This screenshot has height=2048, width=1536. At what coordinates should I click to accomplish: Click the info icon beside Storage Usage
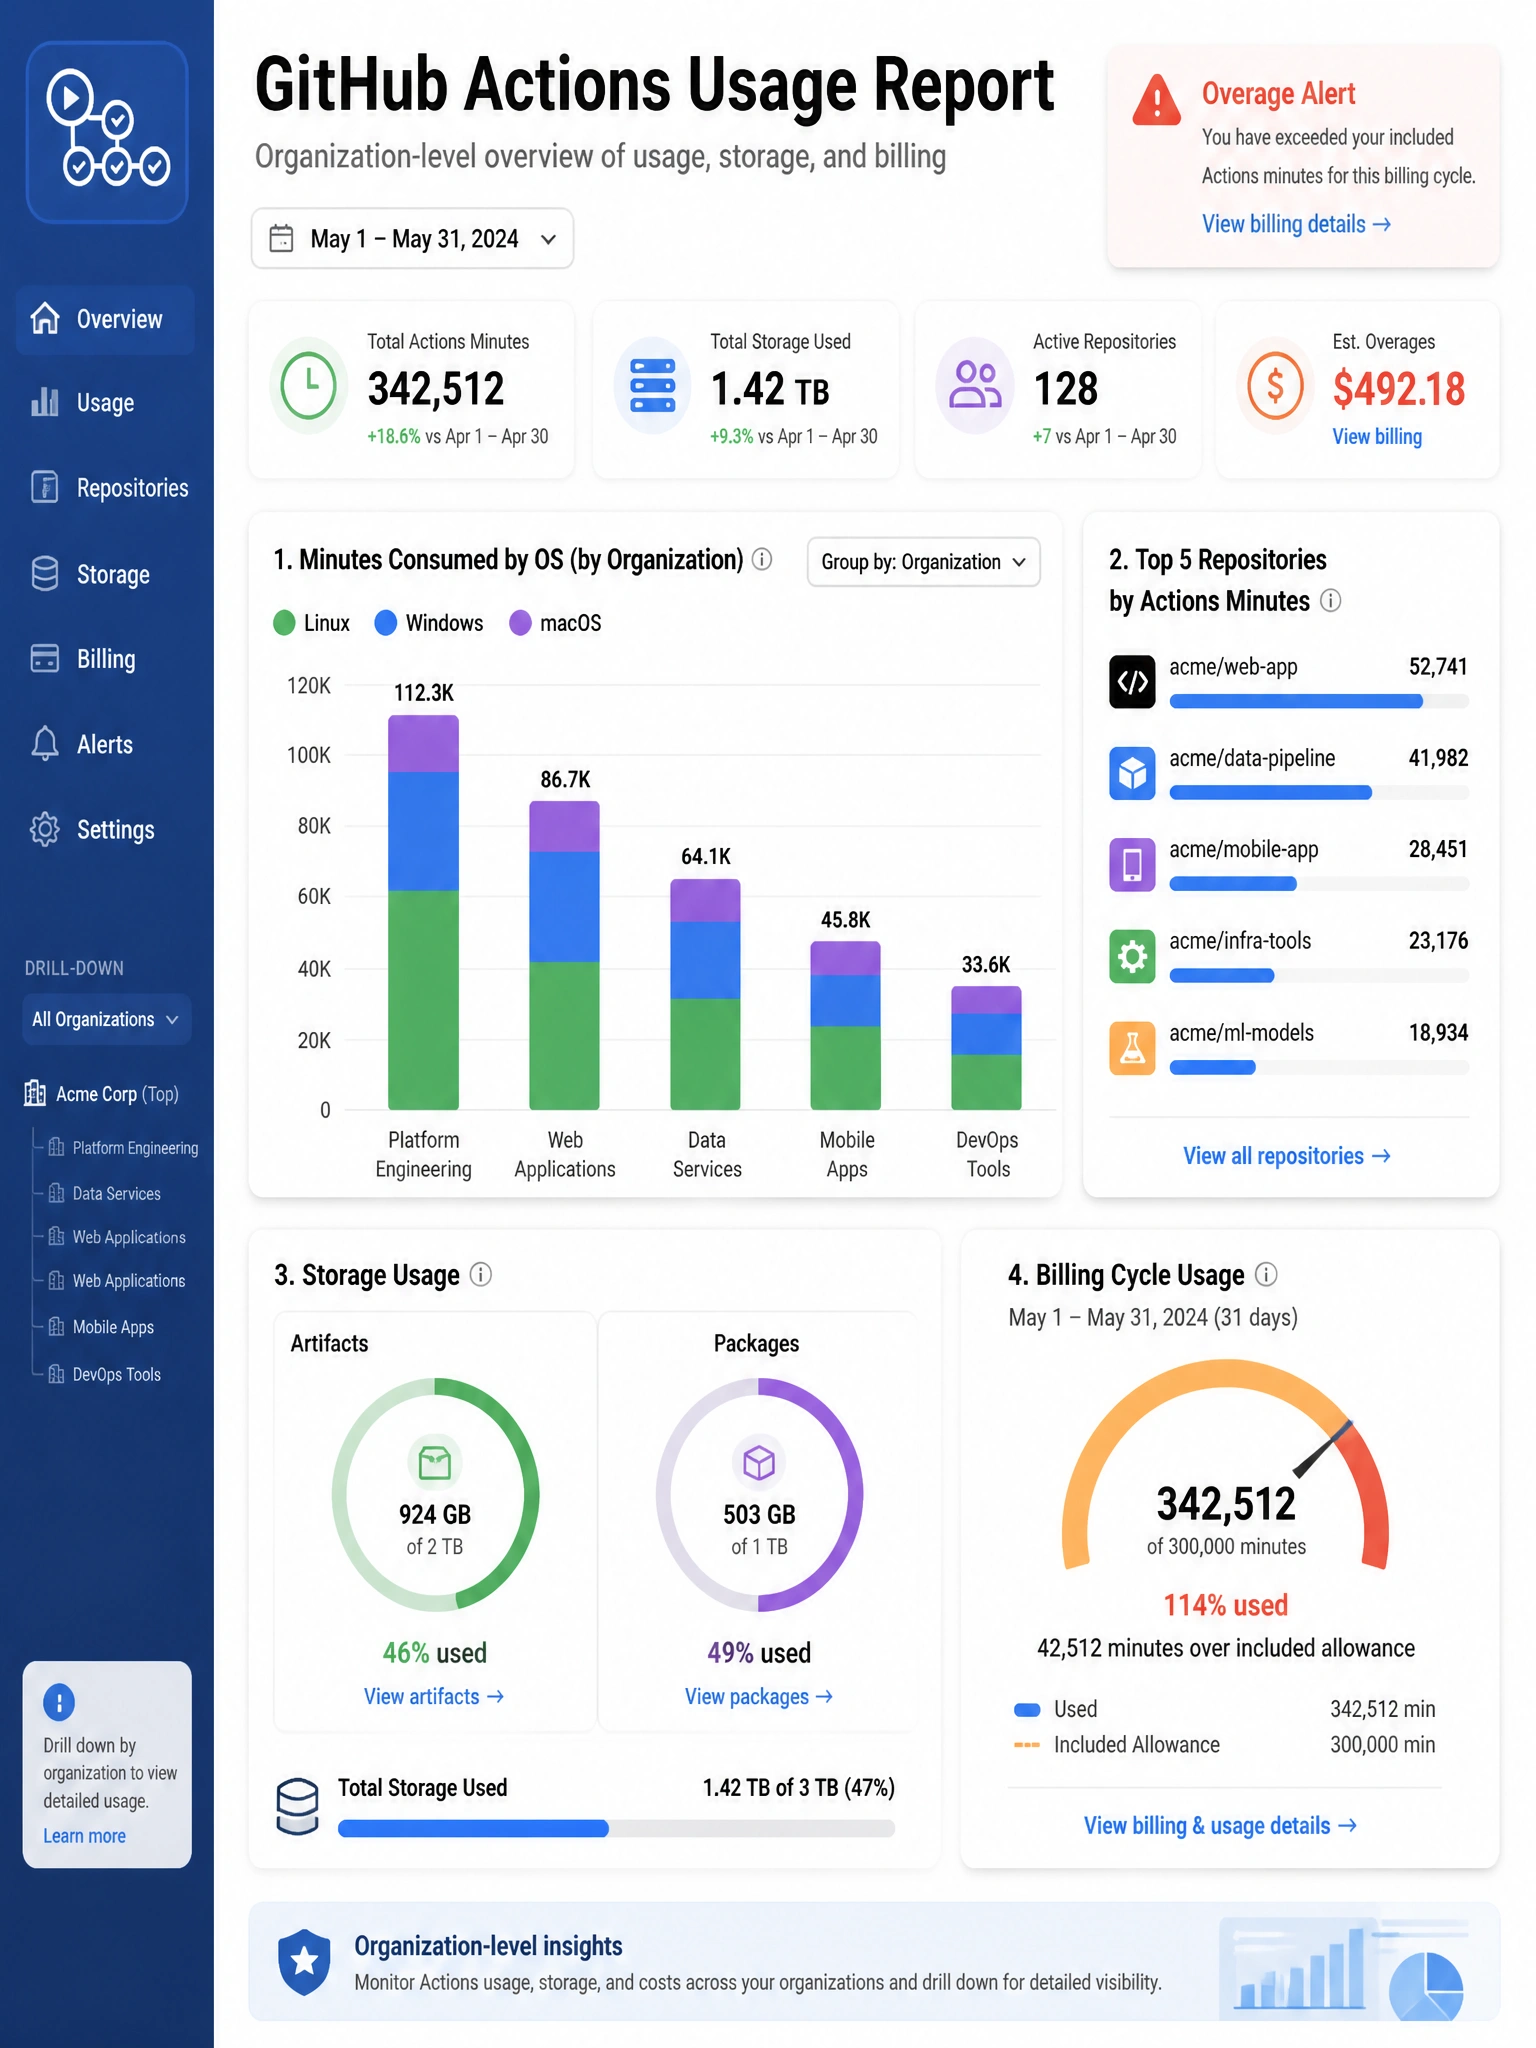(x=481, y=1274)
